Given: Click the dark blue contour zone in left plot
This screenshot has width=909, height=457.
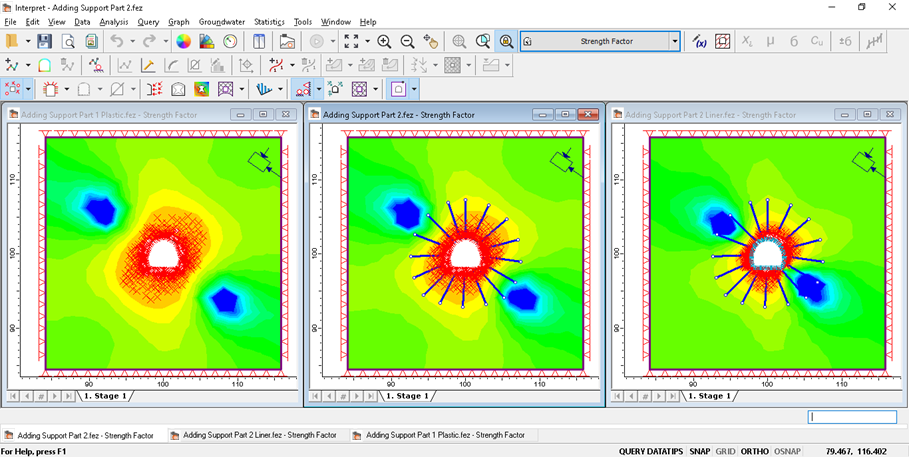Looking at the screenshot, I should click(101, 209).
